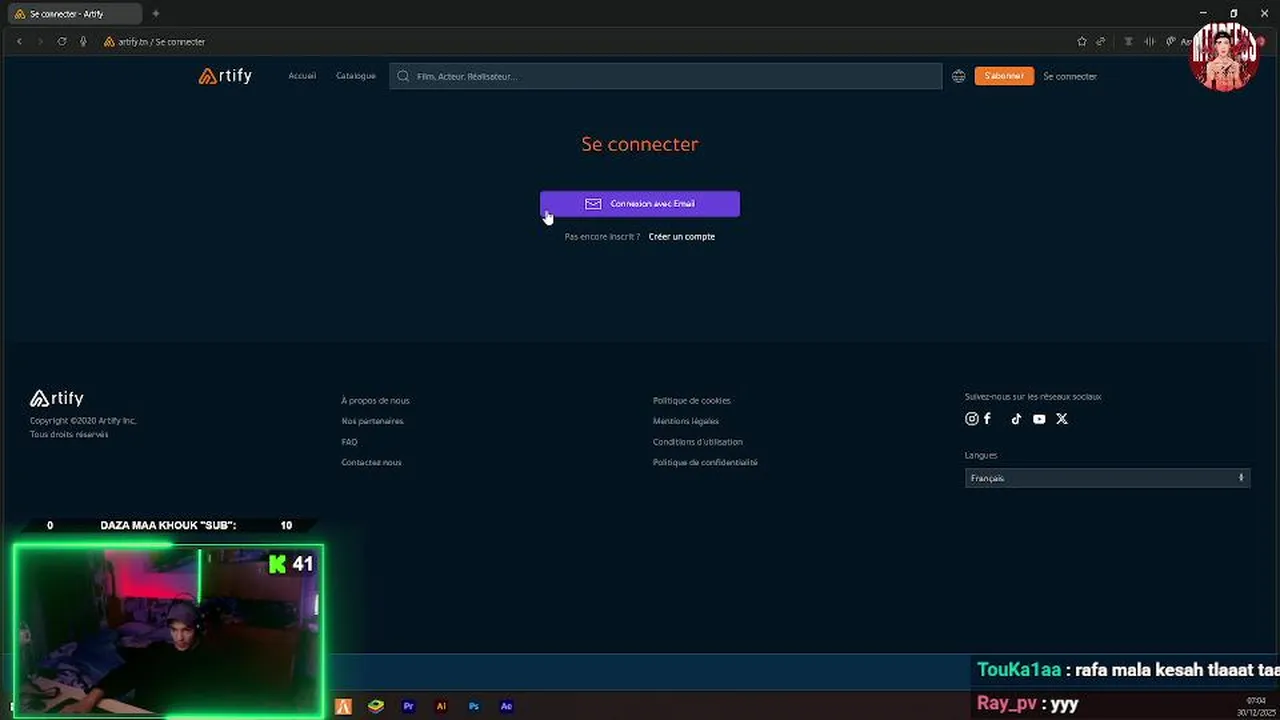Click the search magnifier icon
This screenshot has height=720, width=1280.
click(x=403, y=76)
